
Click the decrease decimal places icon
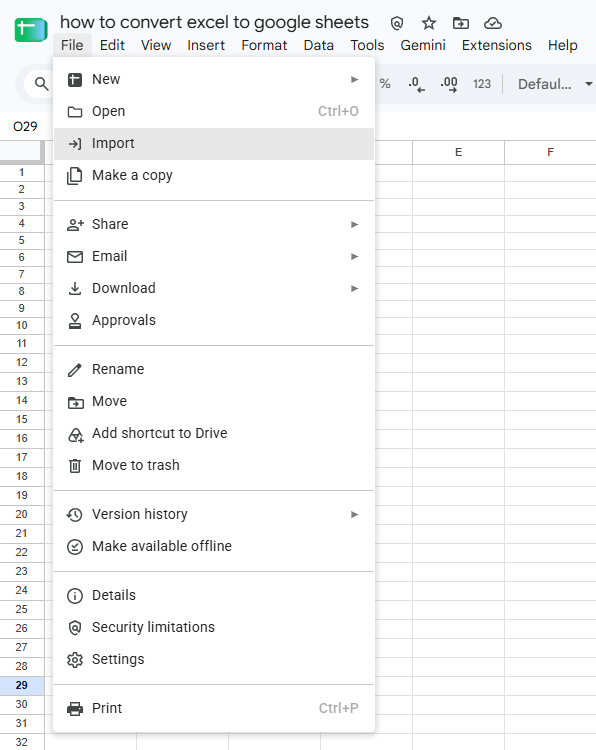(416, 84)
